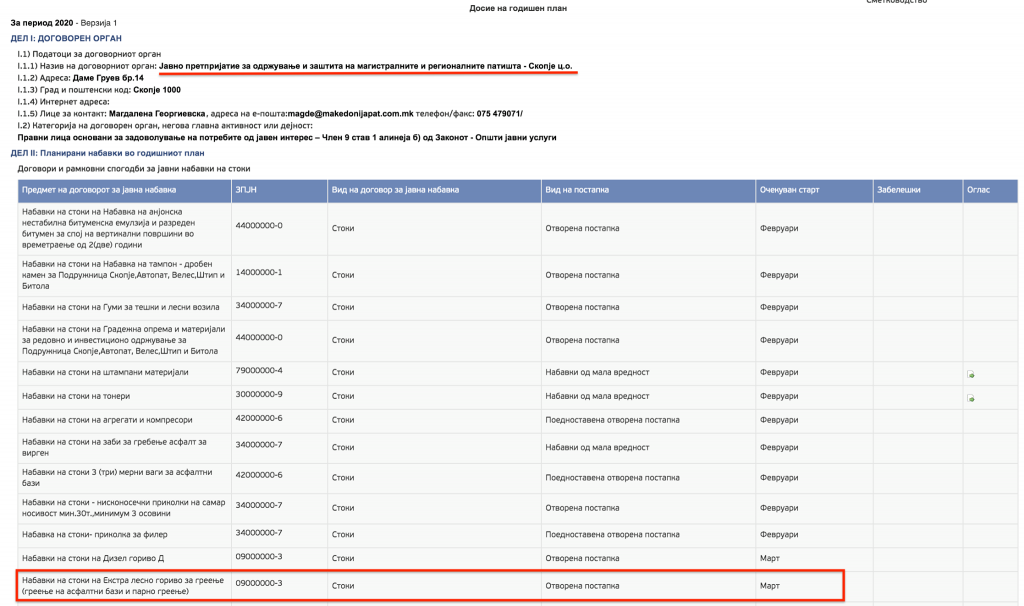Open the notice icon for тонери row
Screen dimensions: 1024x606
point(970,398)
